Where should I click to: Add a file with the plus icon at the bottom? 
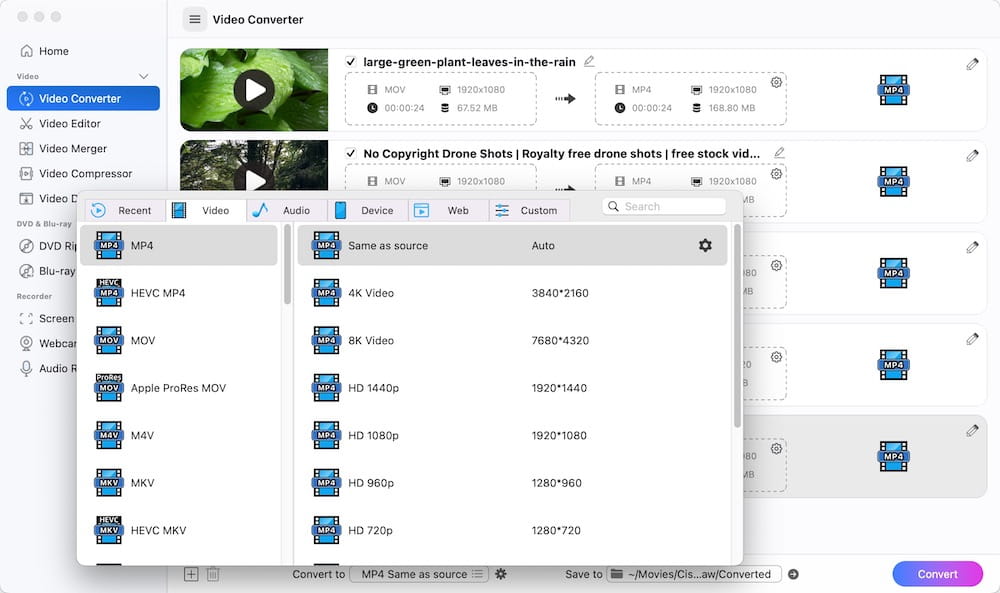click(191, 574)
